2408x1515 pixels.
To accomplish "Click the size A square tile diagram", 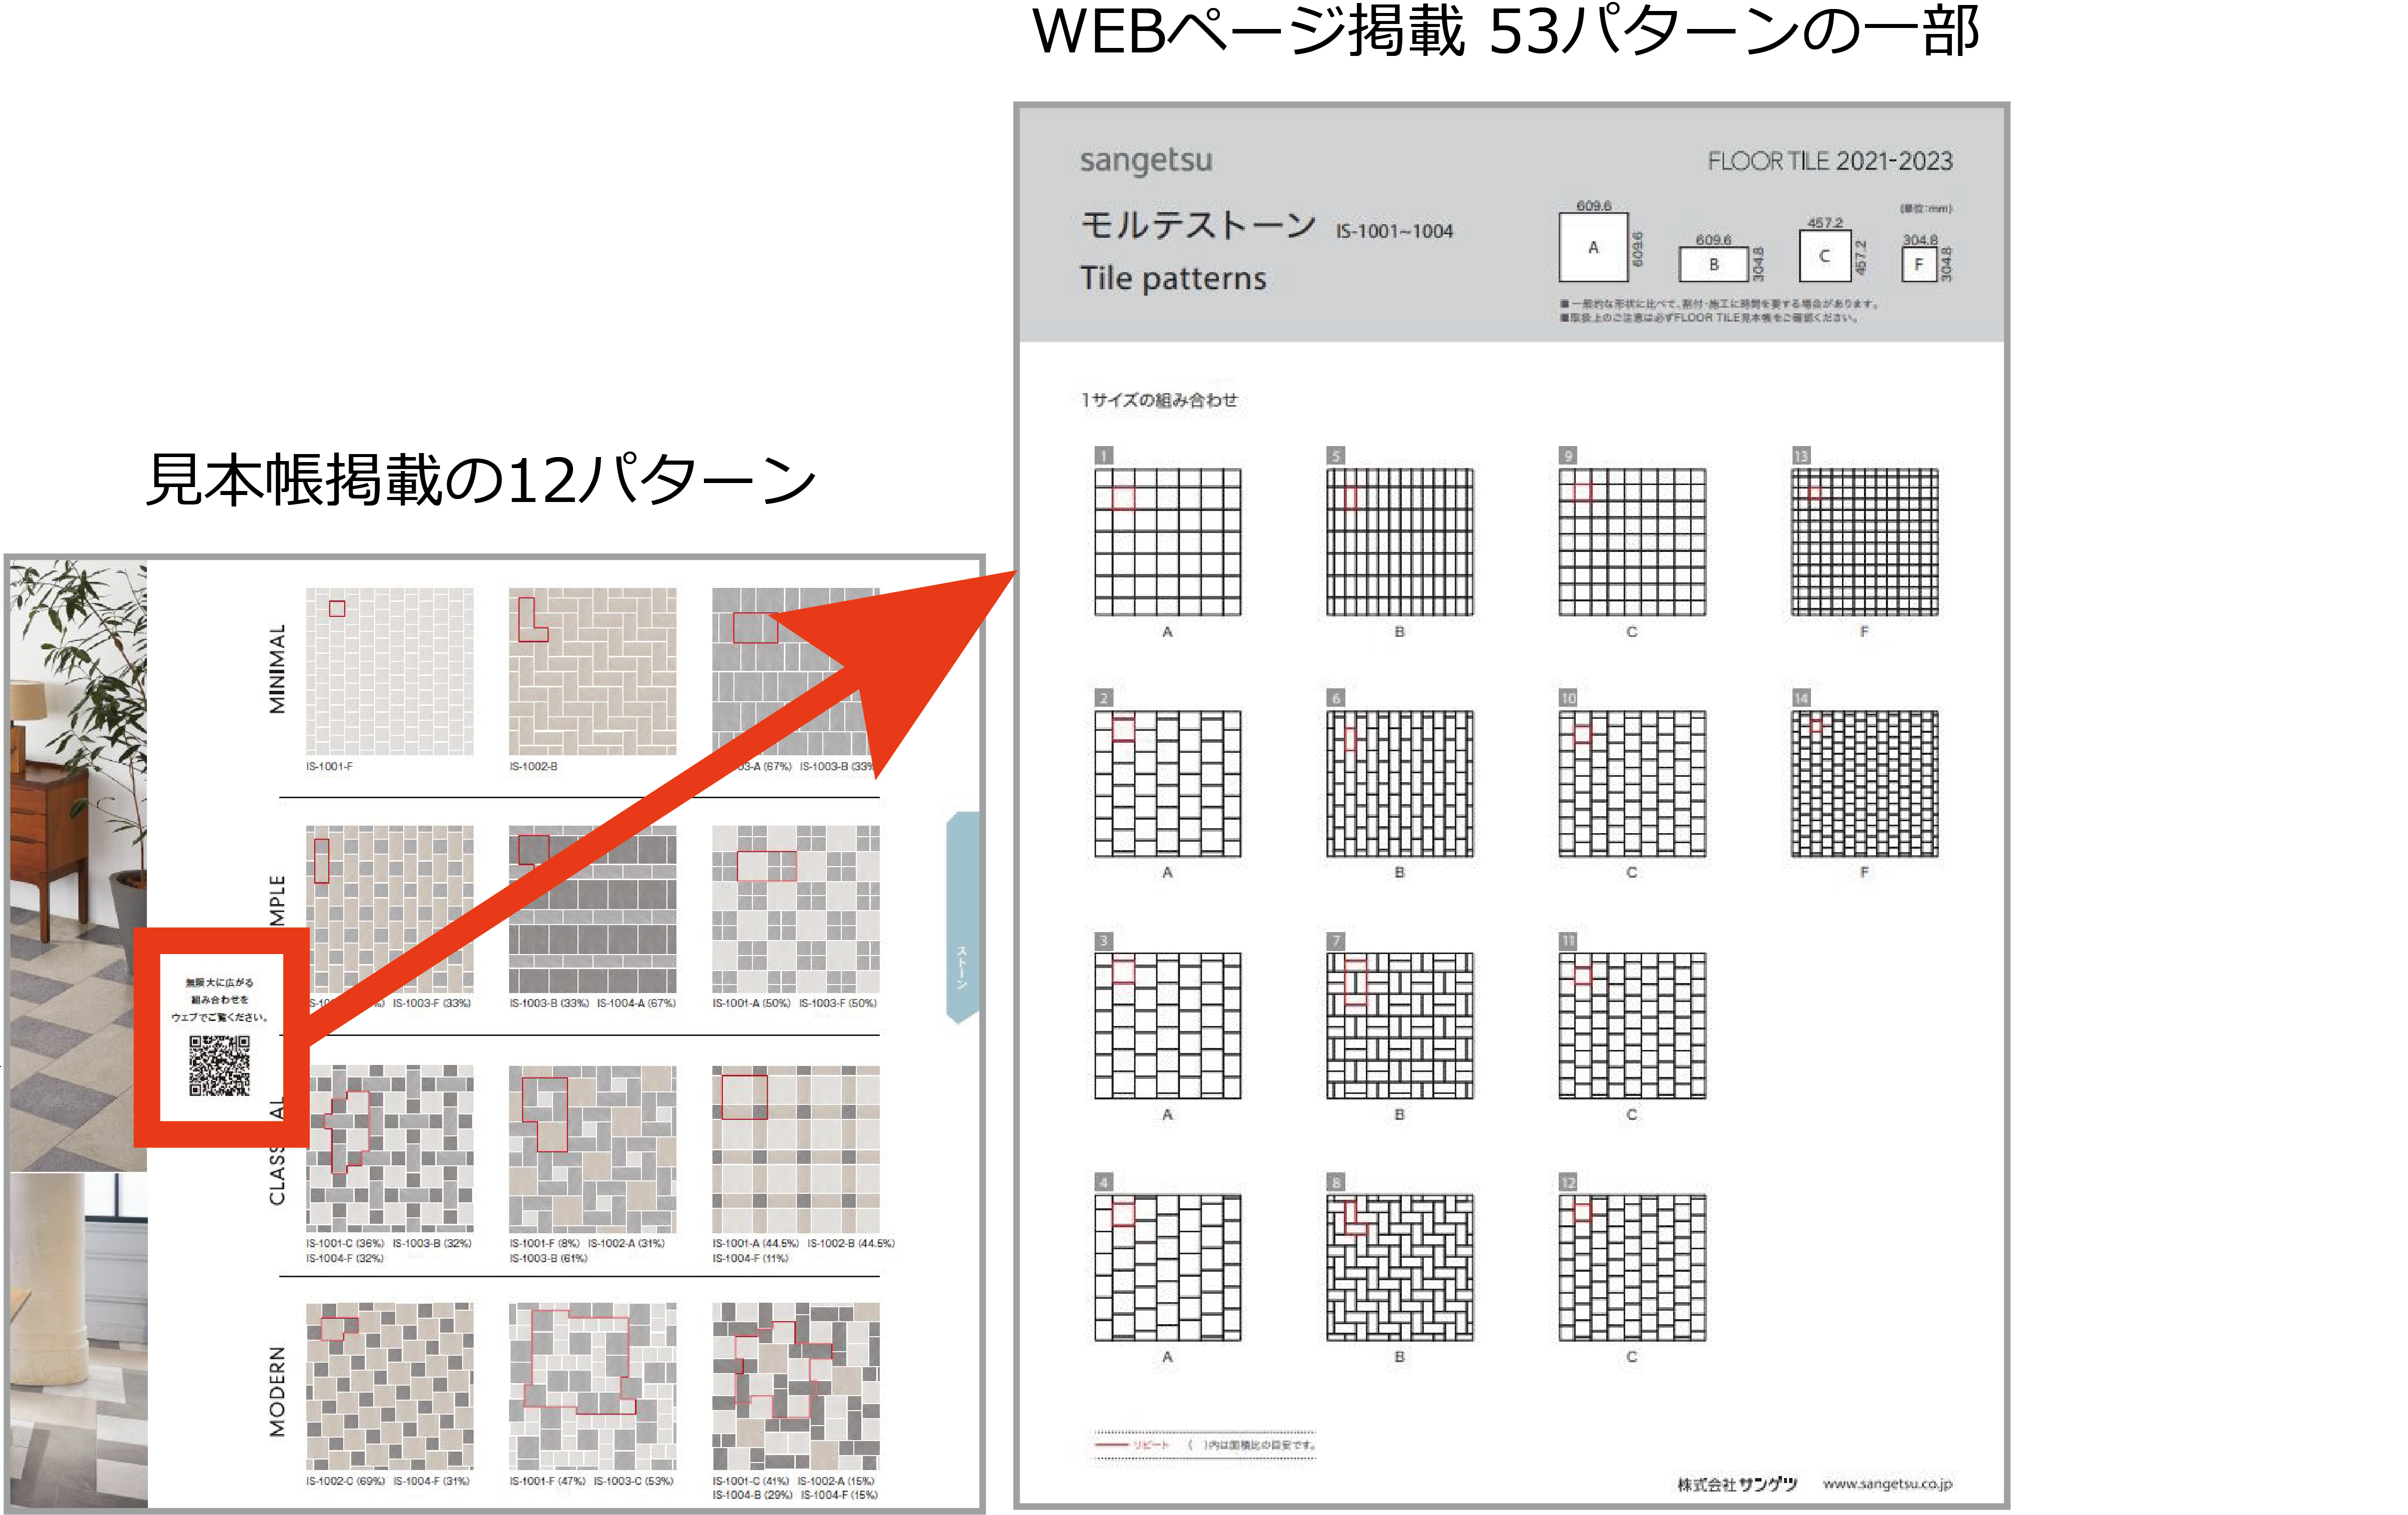I will (1593, 247).
